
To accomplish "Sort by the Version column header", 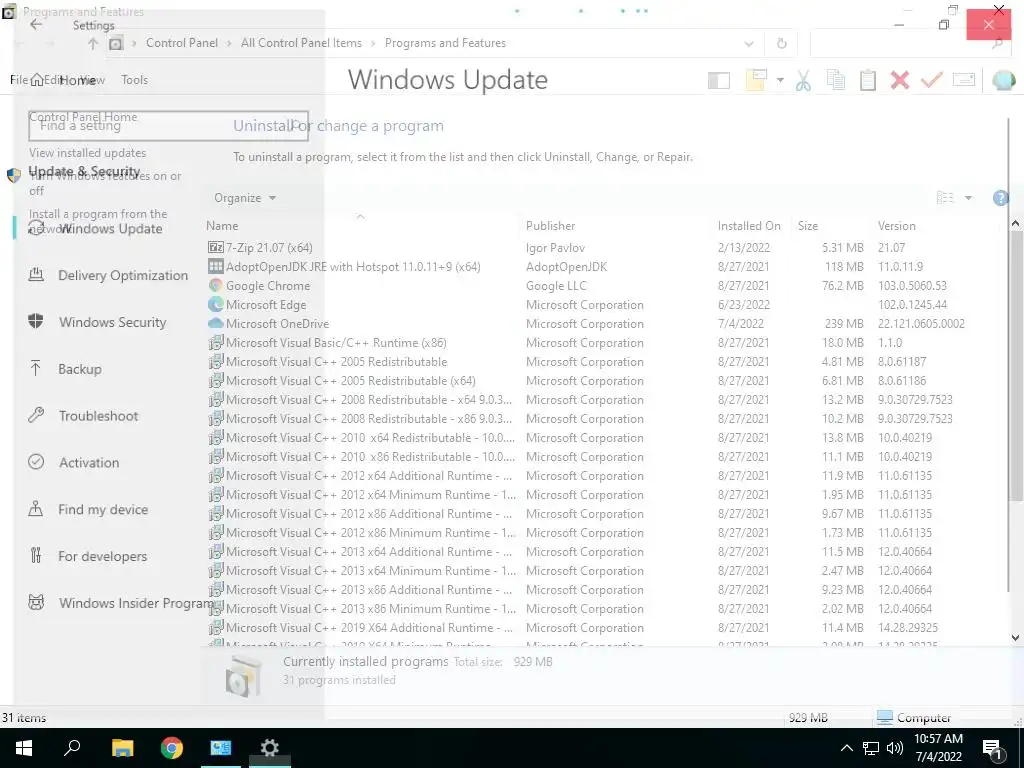I will (897, 225).
